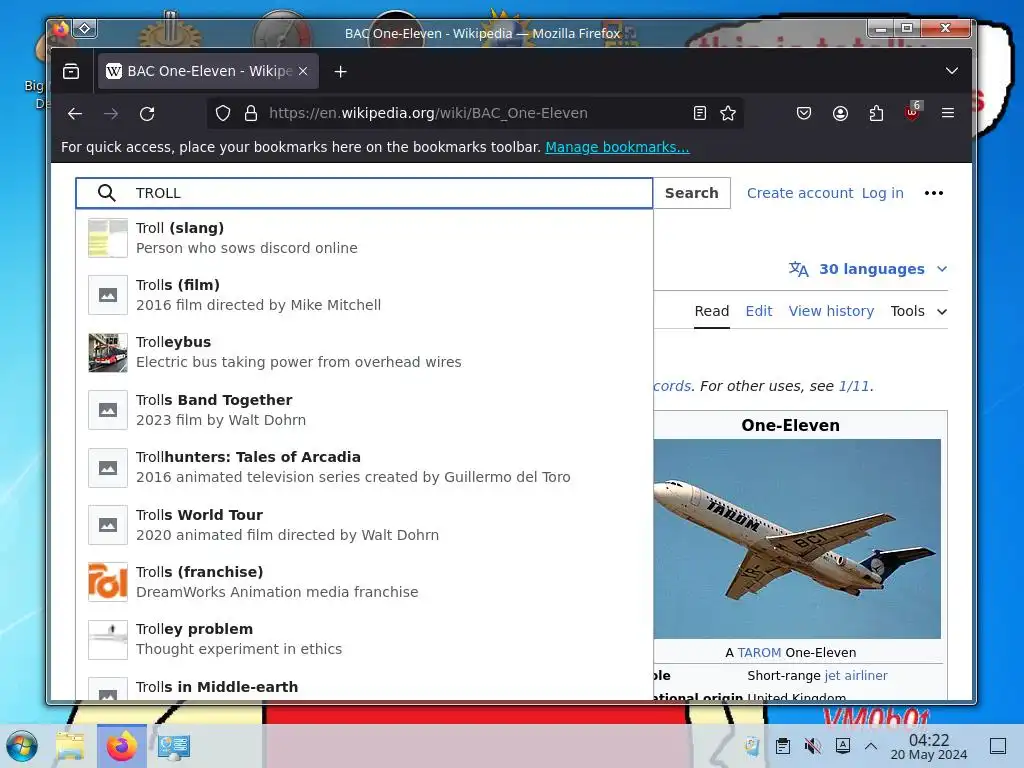Screen dimensions: 1024x768
Task: Open the TAROM One-Eleven airplane photo
Action: 797,539
